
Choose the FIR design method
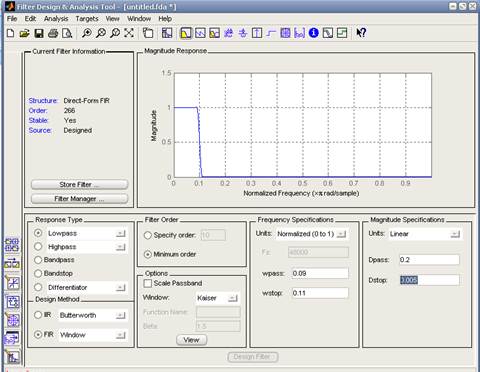[x=38, y=334]
